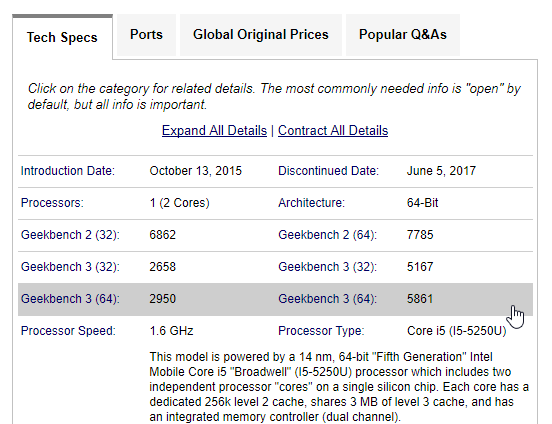Expand the Geekbench 2 (64) category

(x=327, y=235)
